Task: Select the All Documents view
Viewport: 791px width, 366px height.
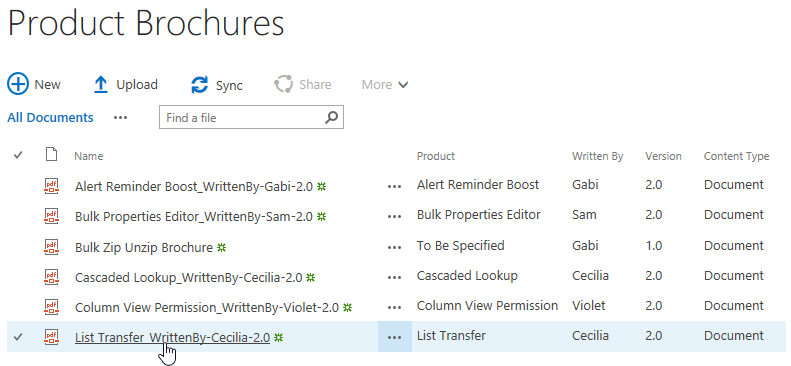Action: click(x=50, y=117)
